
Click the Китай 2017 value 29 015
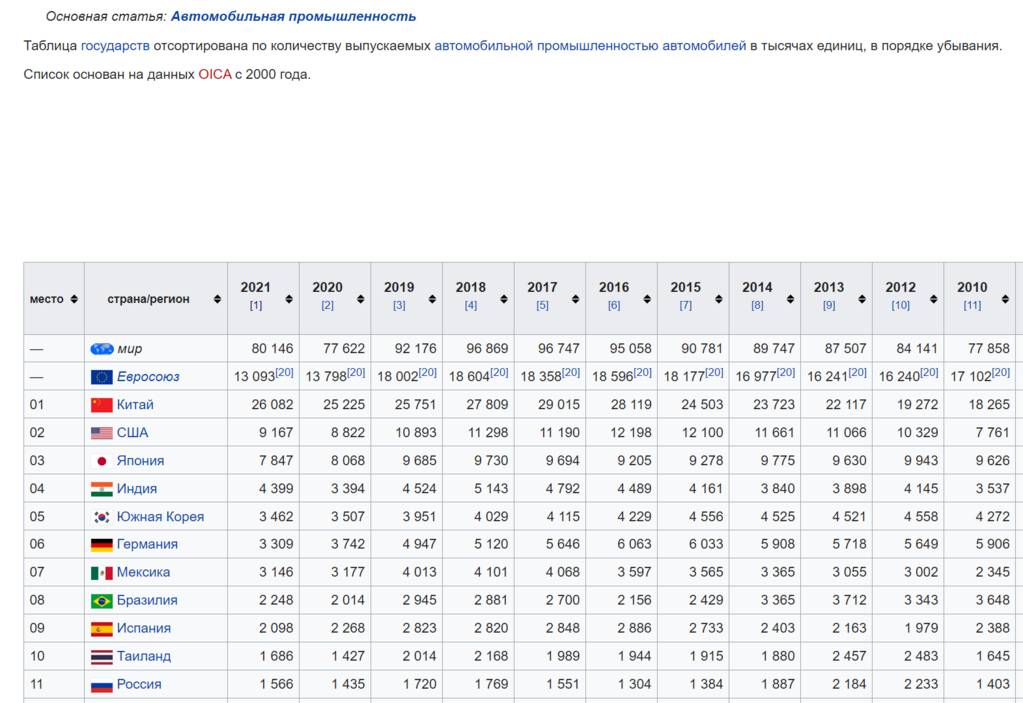tap(559, 405)
